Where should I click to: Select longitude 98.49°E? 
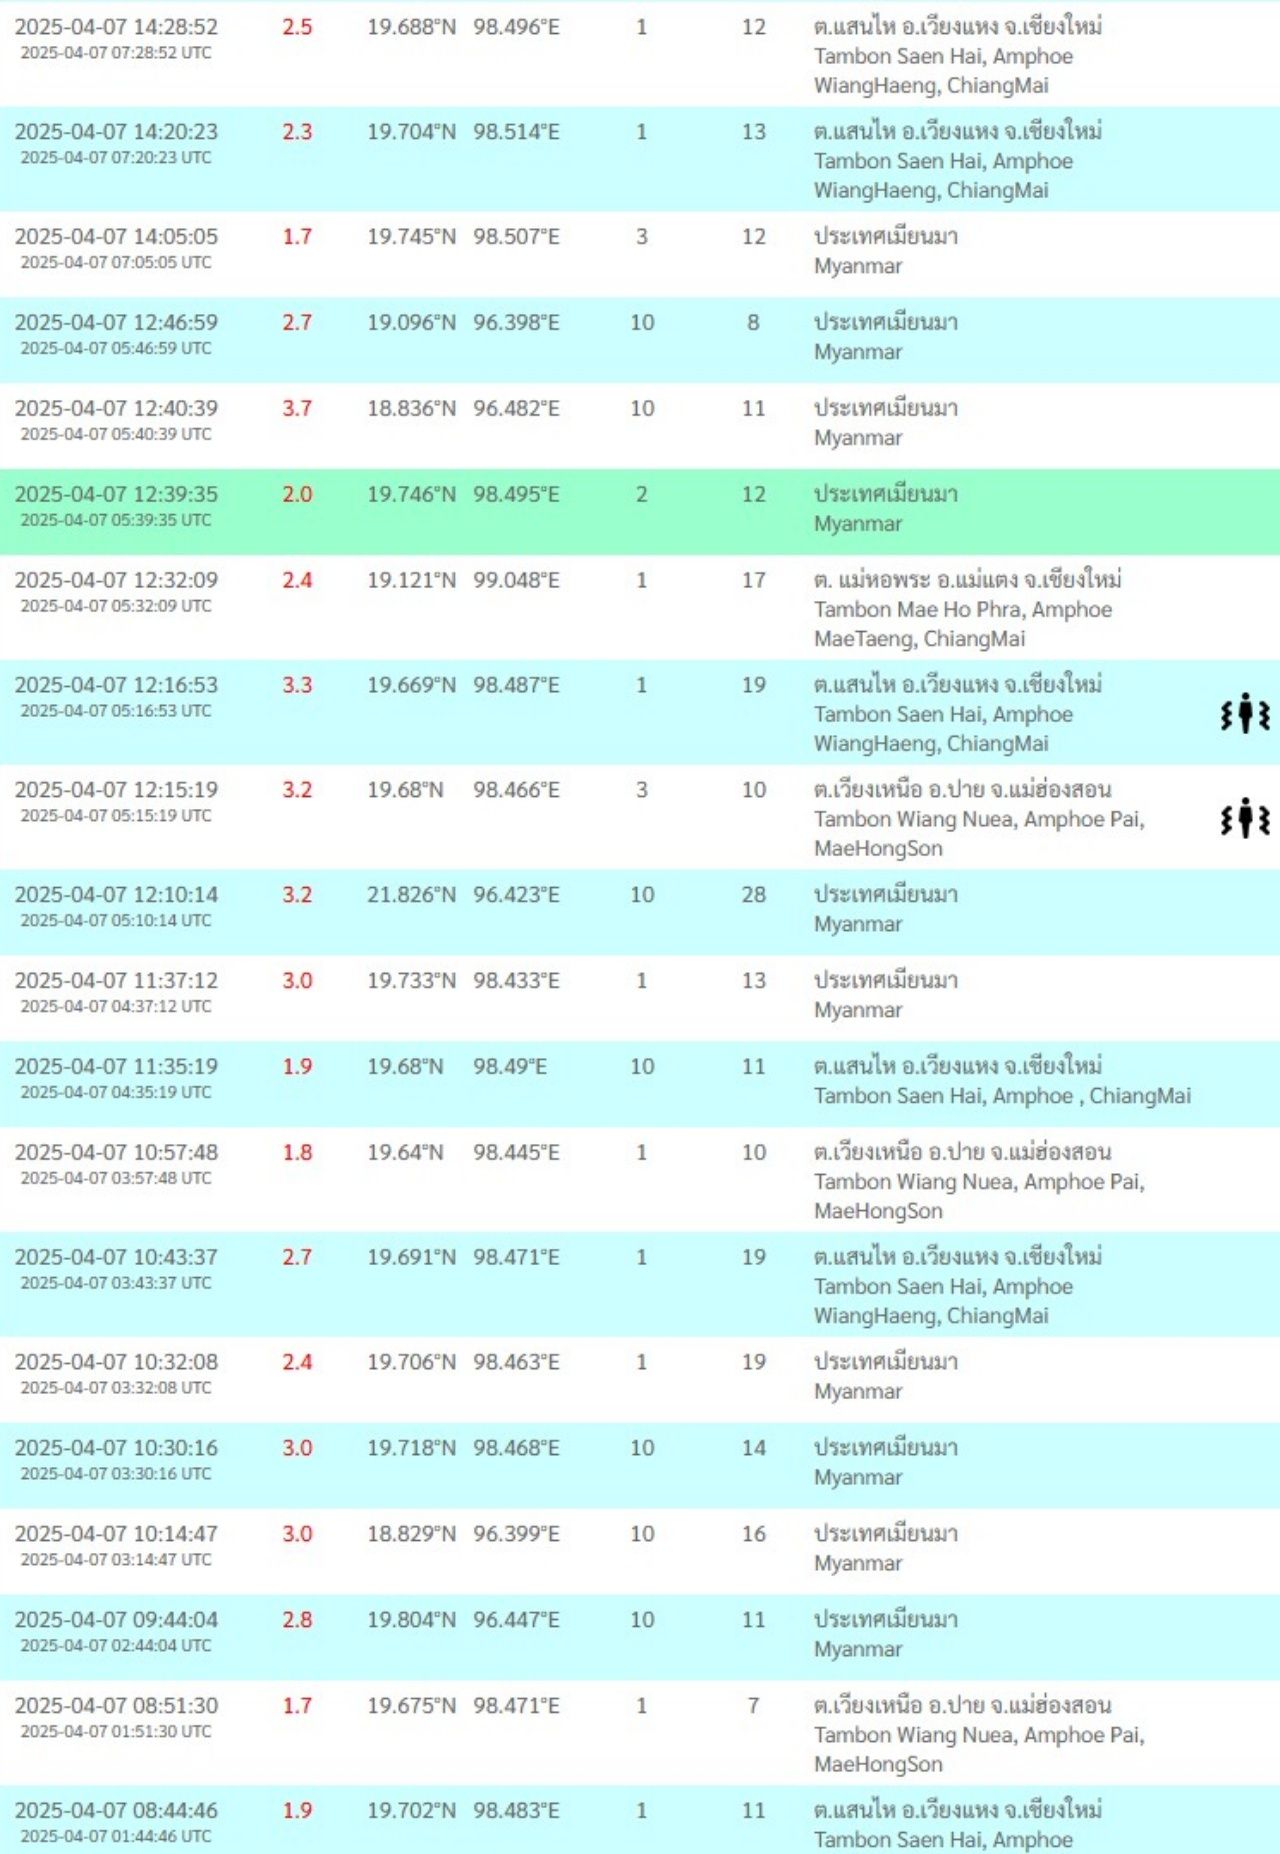[510, 1068]
